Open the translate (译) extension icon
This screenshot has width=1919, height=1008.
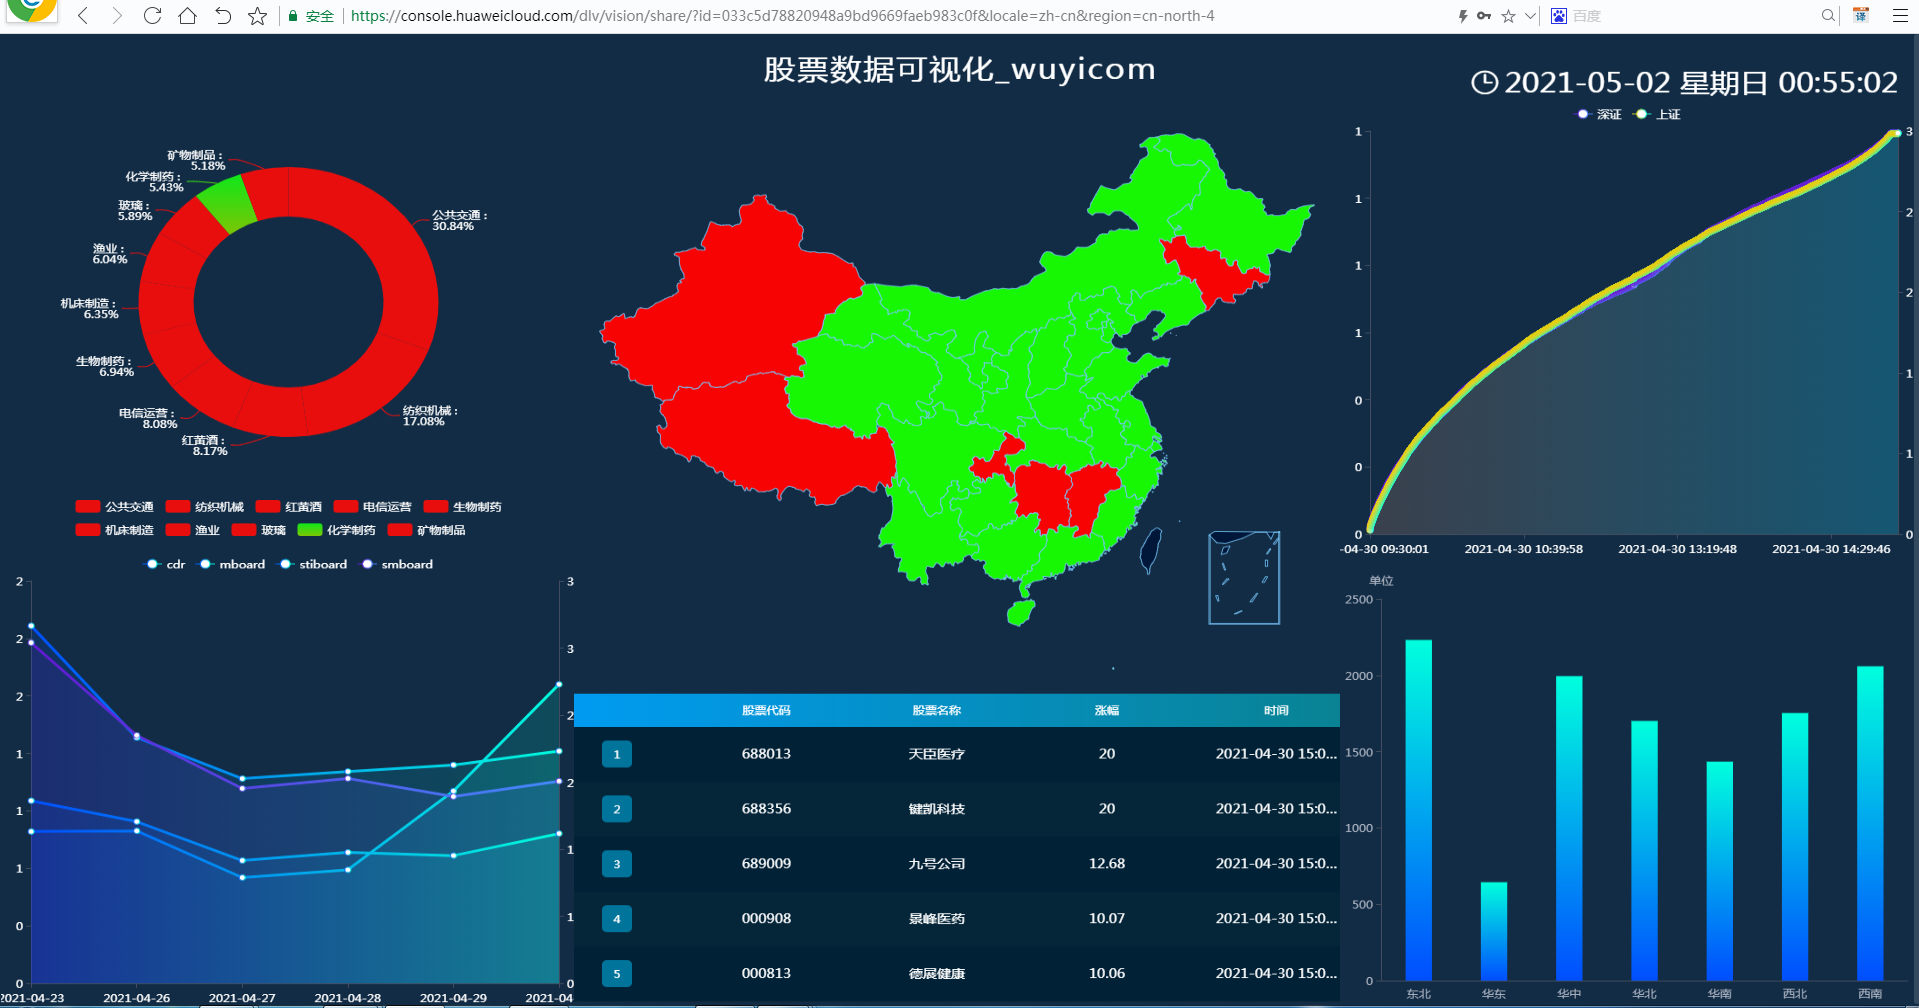[x=1861, y=15]
